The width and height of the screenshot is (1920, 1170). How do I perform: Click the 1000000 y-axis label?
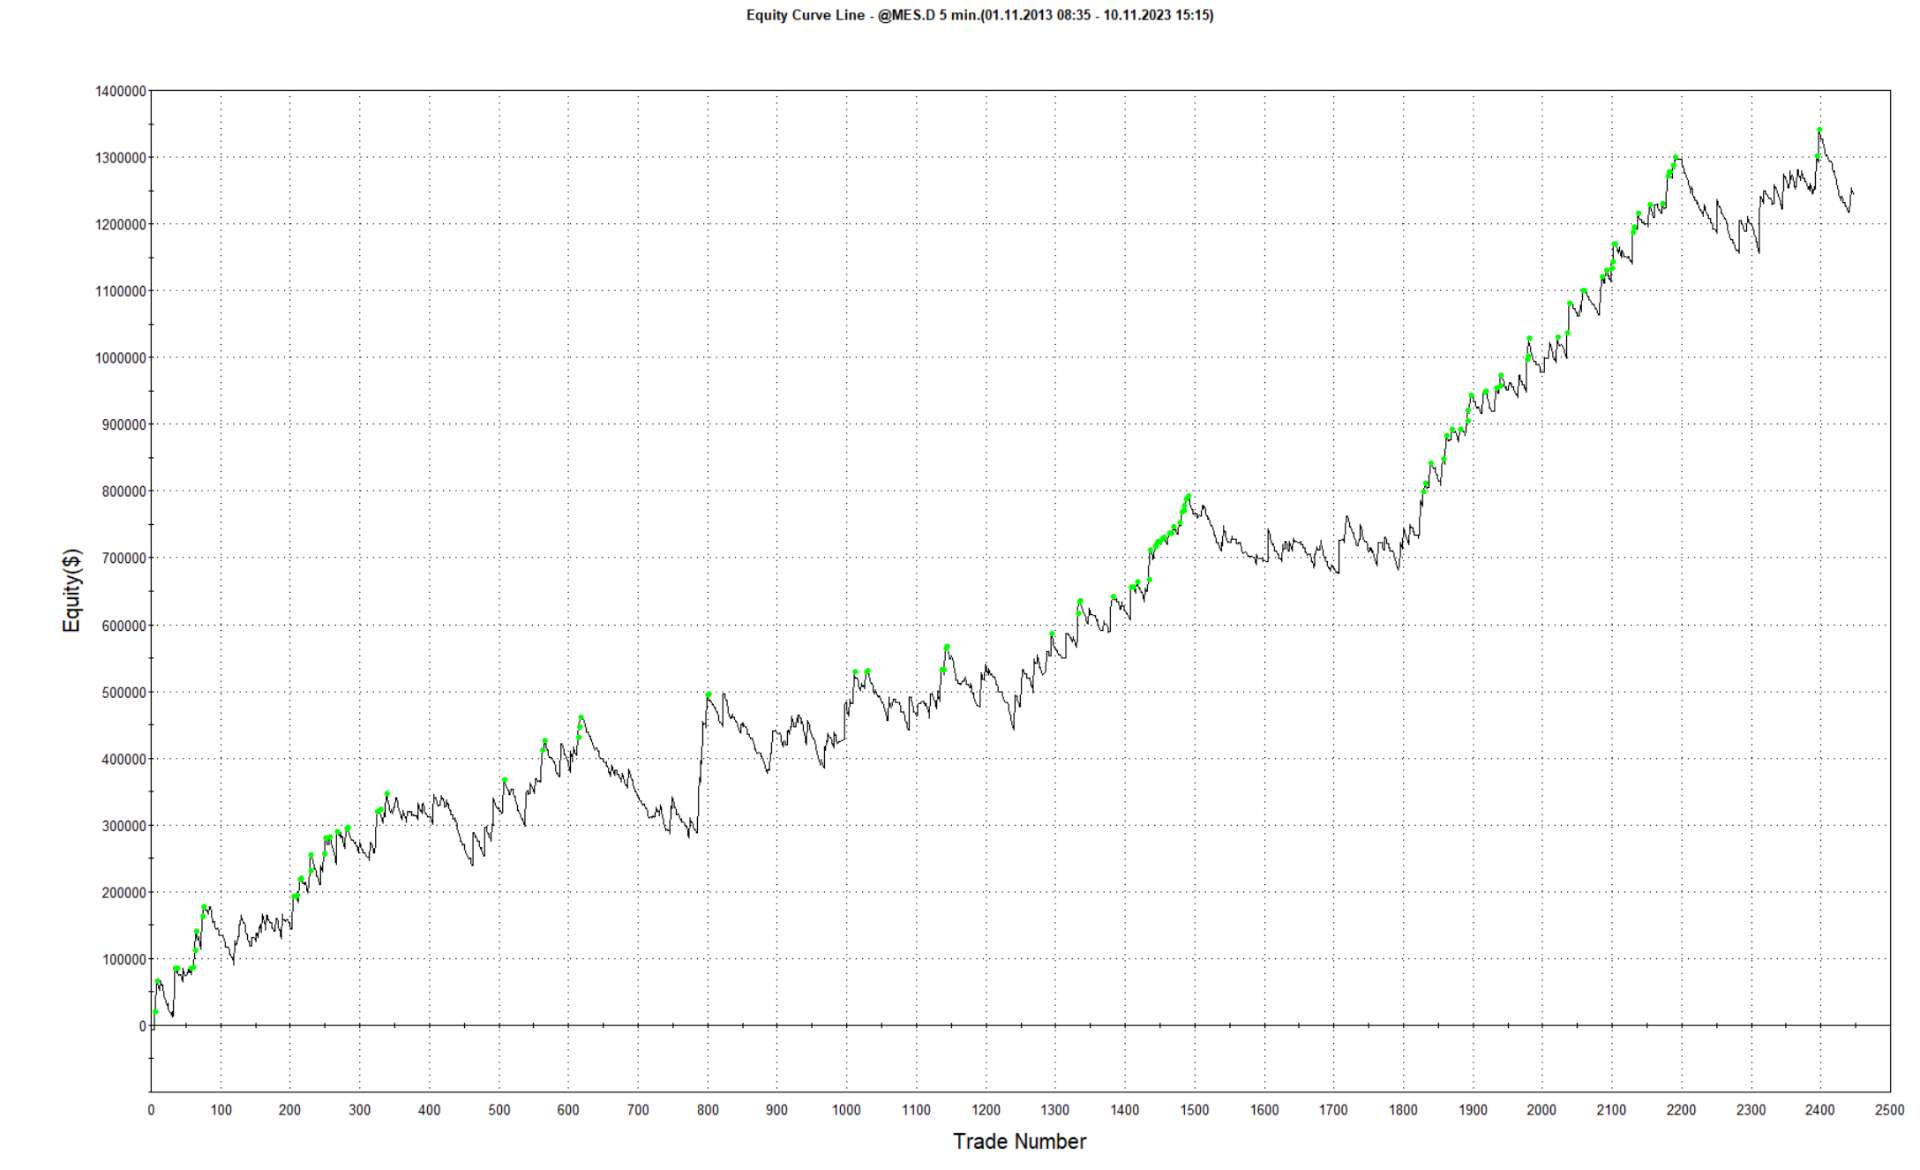tap(121, 358)
